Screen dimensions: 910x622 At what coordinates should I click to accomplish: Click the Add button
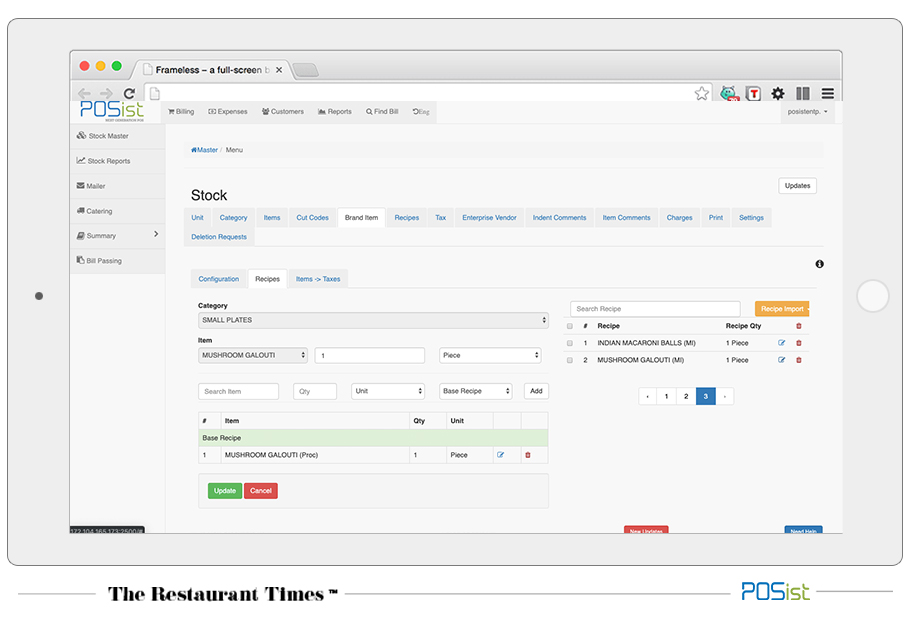(x=536, y=391)
